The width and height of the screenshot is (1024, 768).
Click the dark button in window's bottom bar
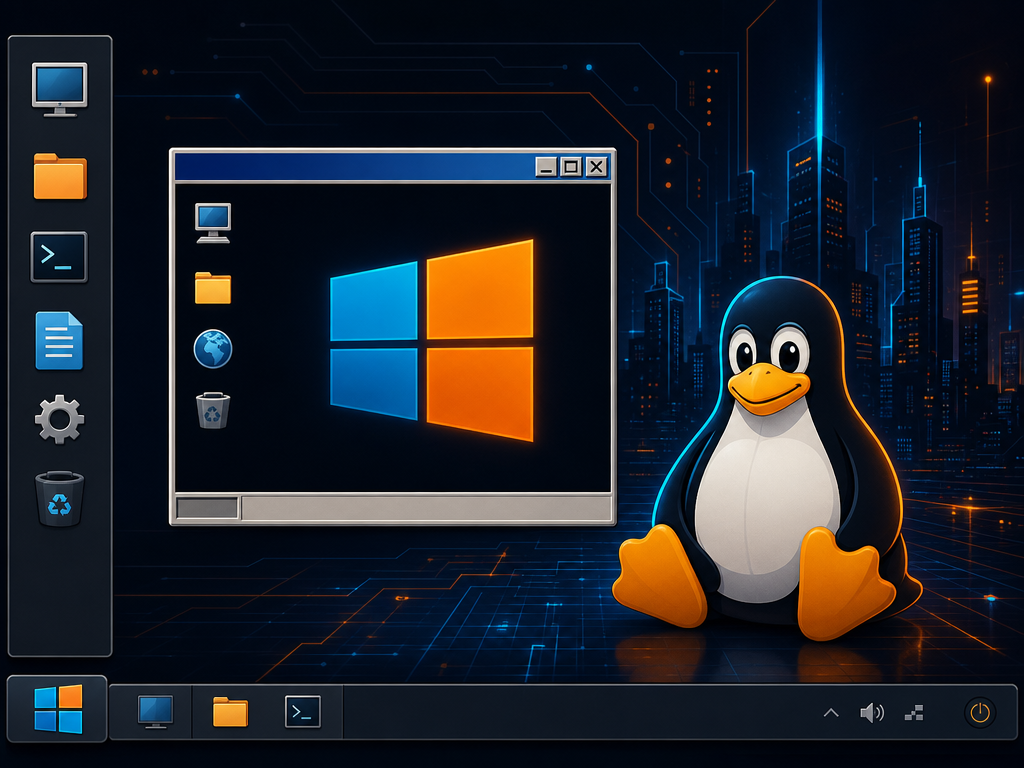208,508
